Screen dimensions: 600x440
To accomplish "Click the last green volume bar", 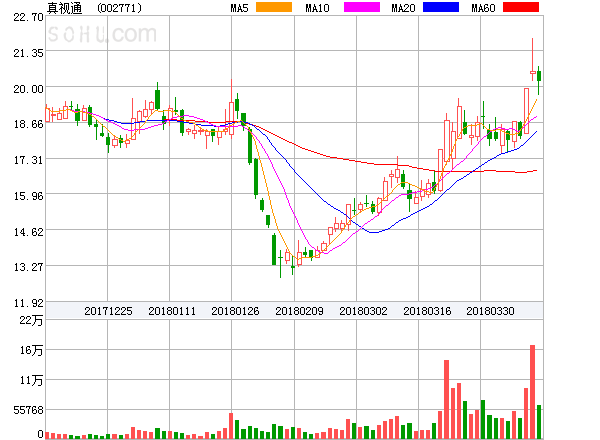I will [539, 422].
